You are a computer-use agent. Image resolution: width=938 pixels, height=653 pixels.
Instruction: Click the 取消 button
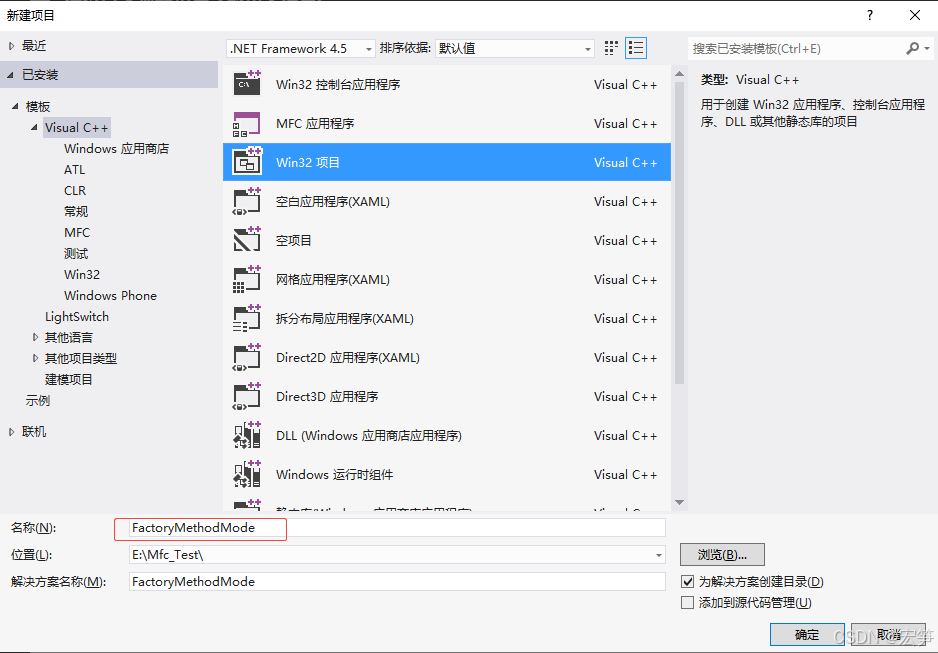coord(888,634)
